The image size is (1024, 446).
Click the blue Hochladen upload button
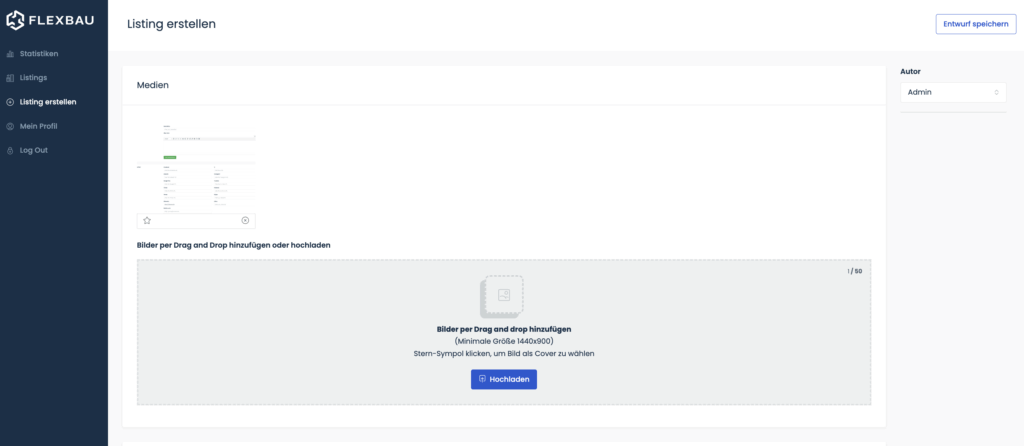pos(504,379)
